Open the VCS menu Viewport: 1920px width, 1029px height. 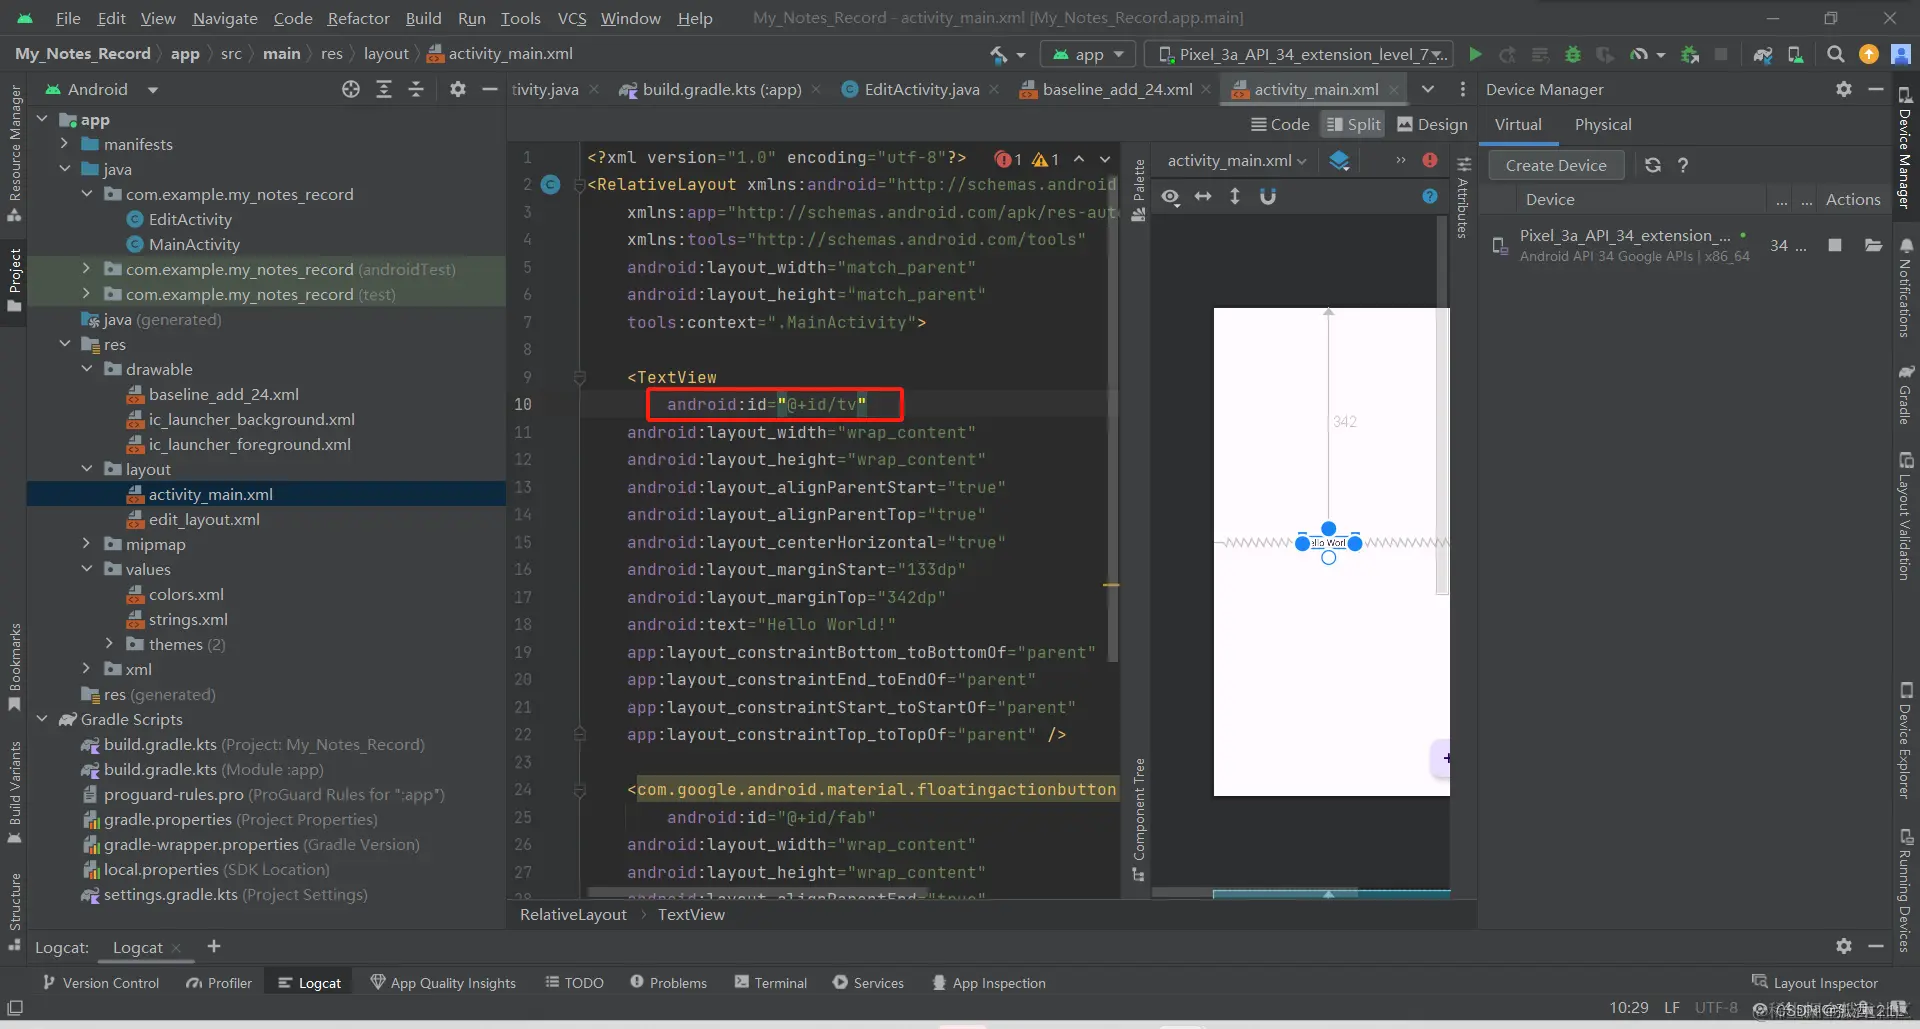572,18
